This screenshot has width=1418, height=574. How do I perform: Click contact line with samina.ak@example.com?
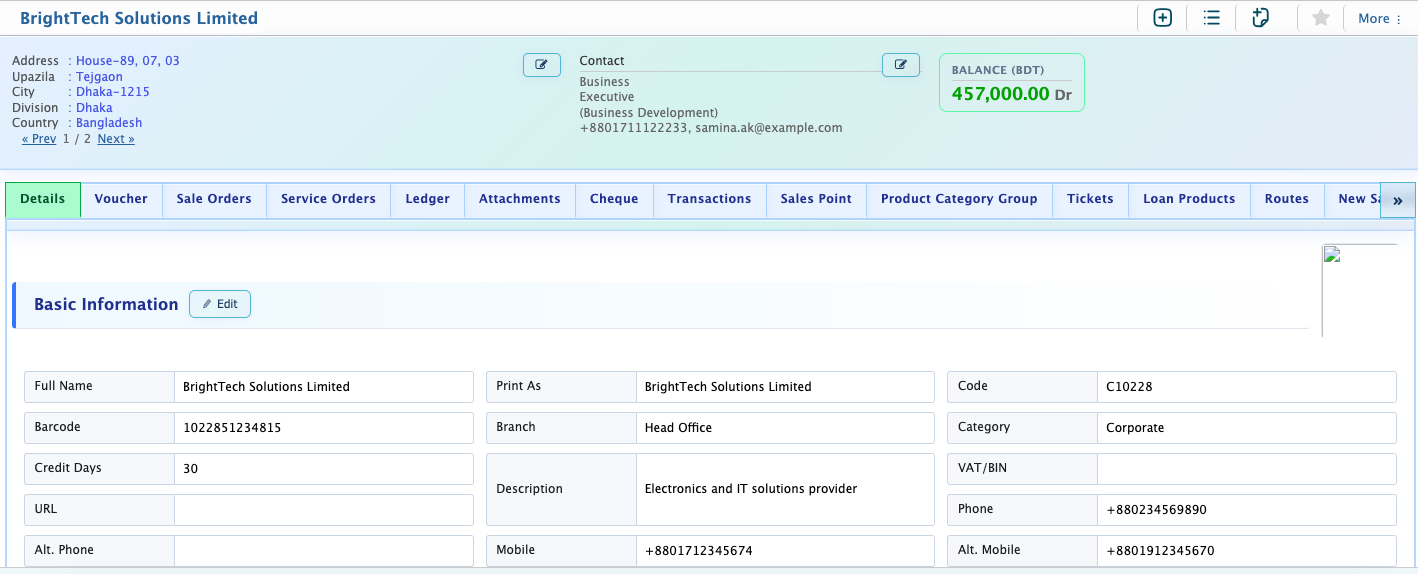pyautogui.click(x=711, y=128)
